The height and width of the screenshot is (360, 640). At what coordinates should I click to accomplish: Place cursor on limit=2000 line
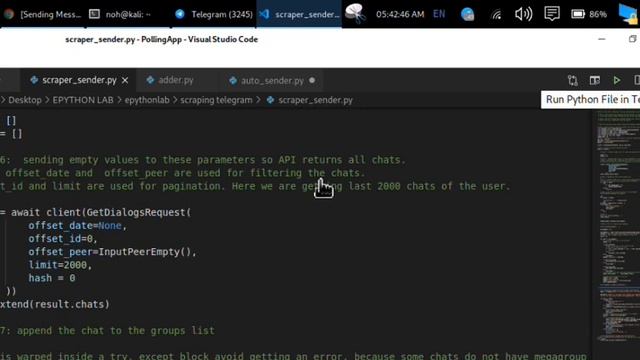coord(60,265)
